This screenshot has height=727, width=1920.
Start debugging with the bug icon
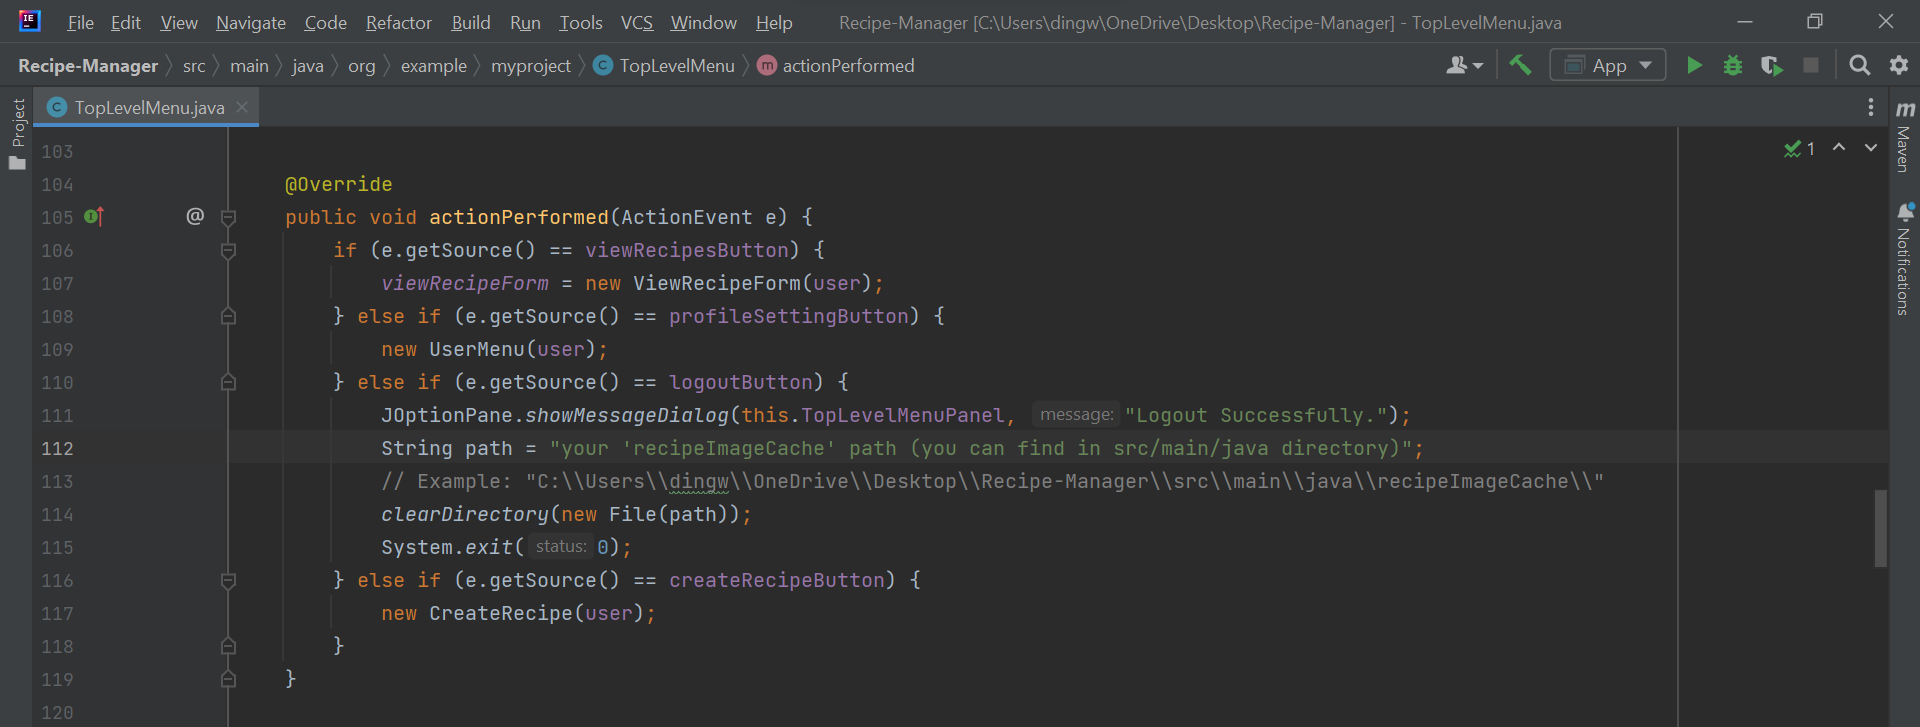click(1733, 65)
